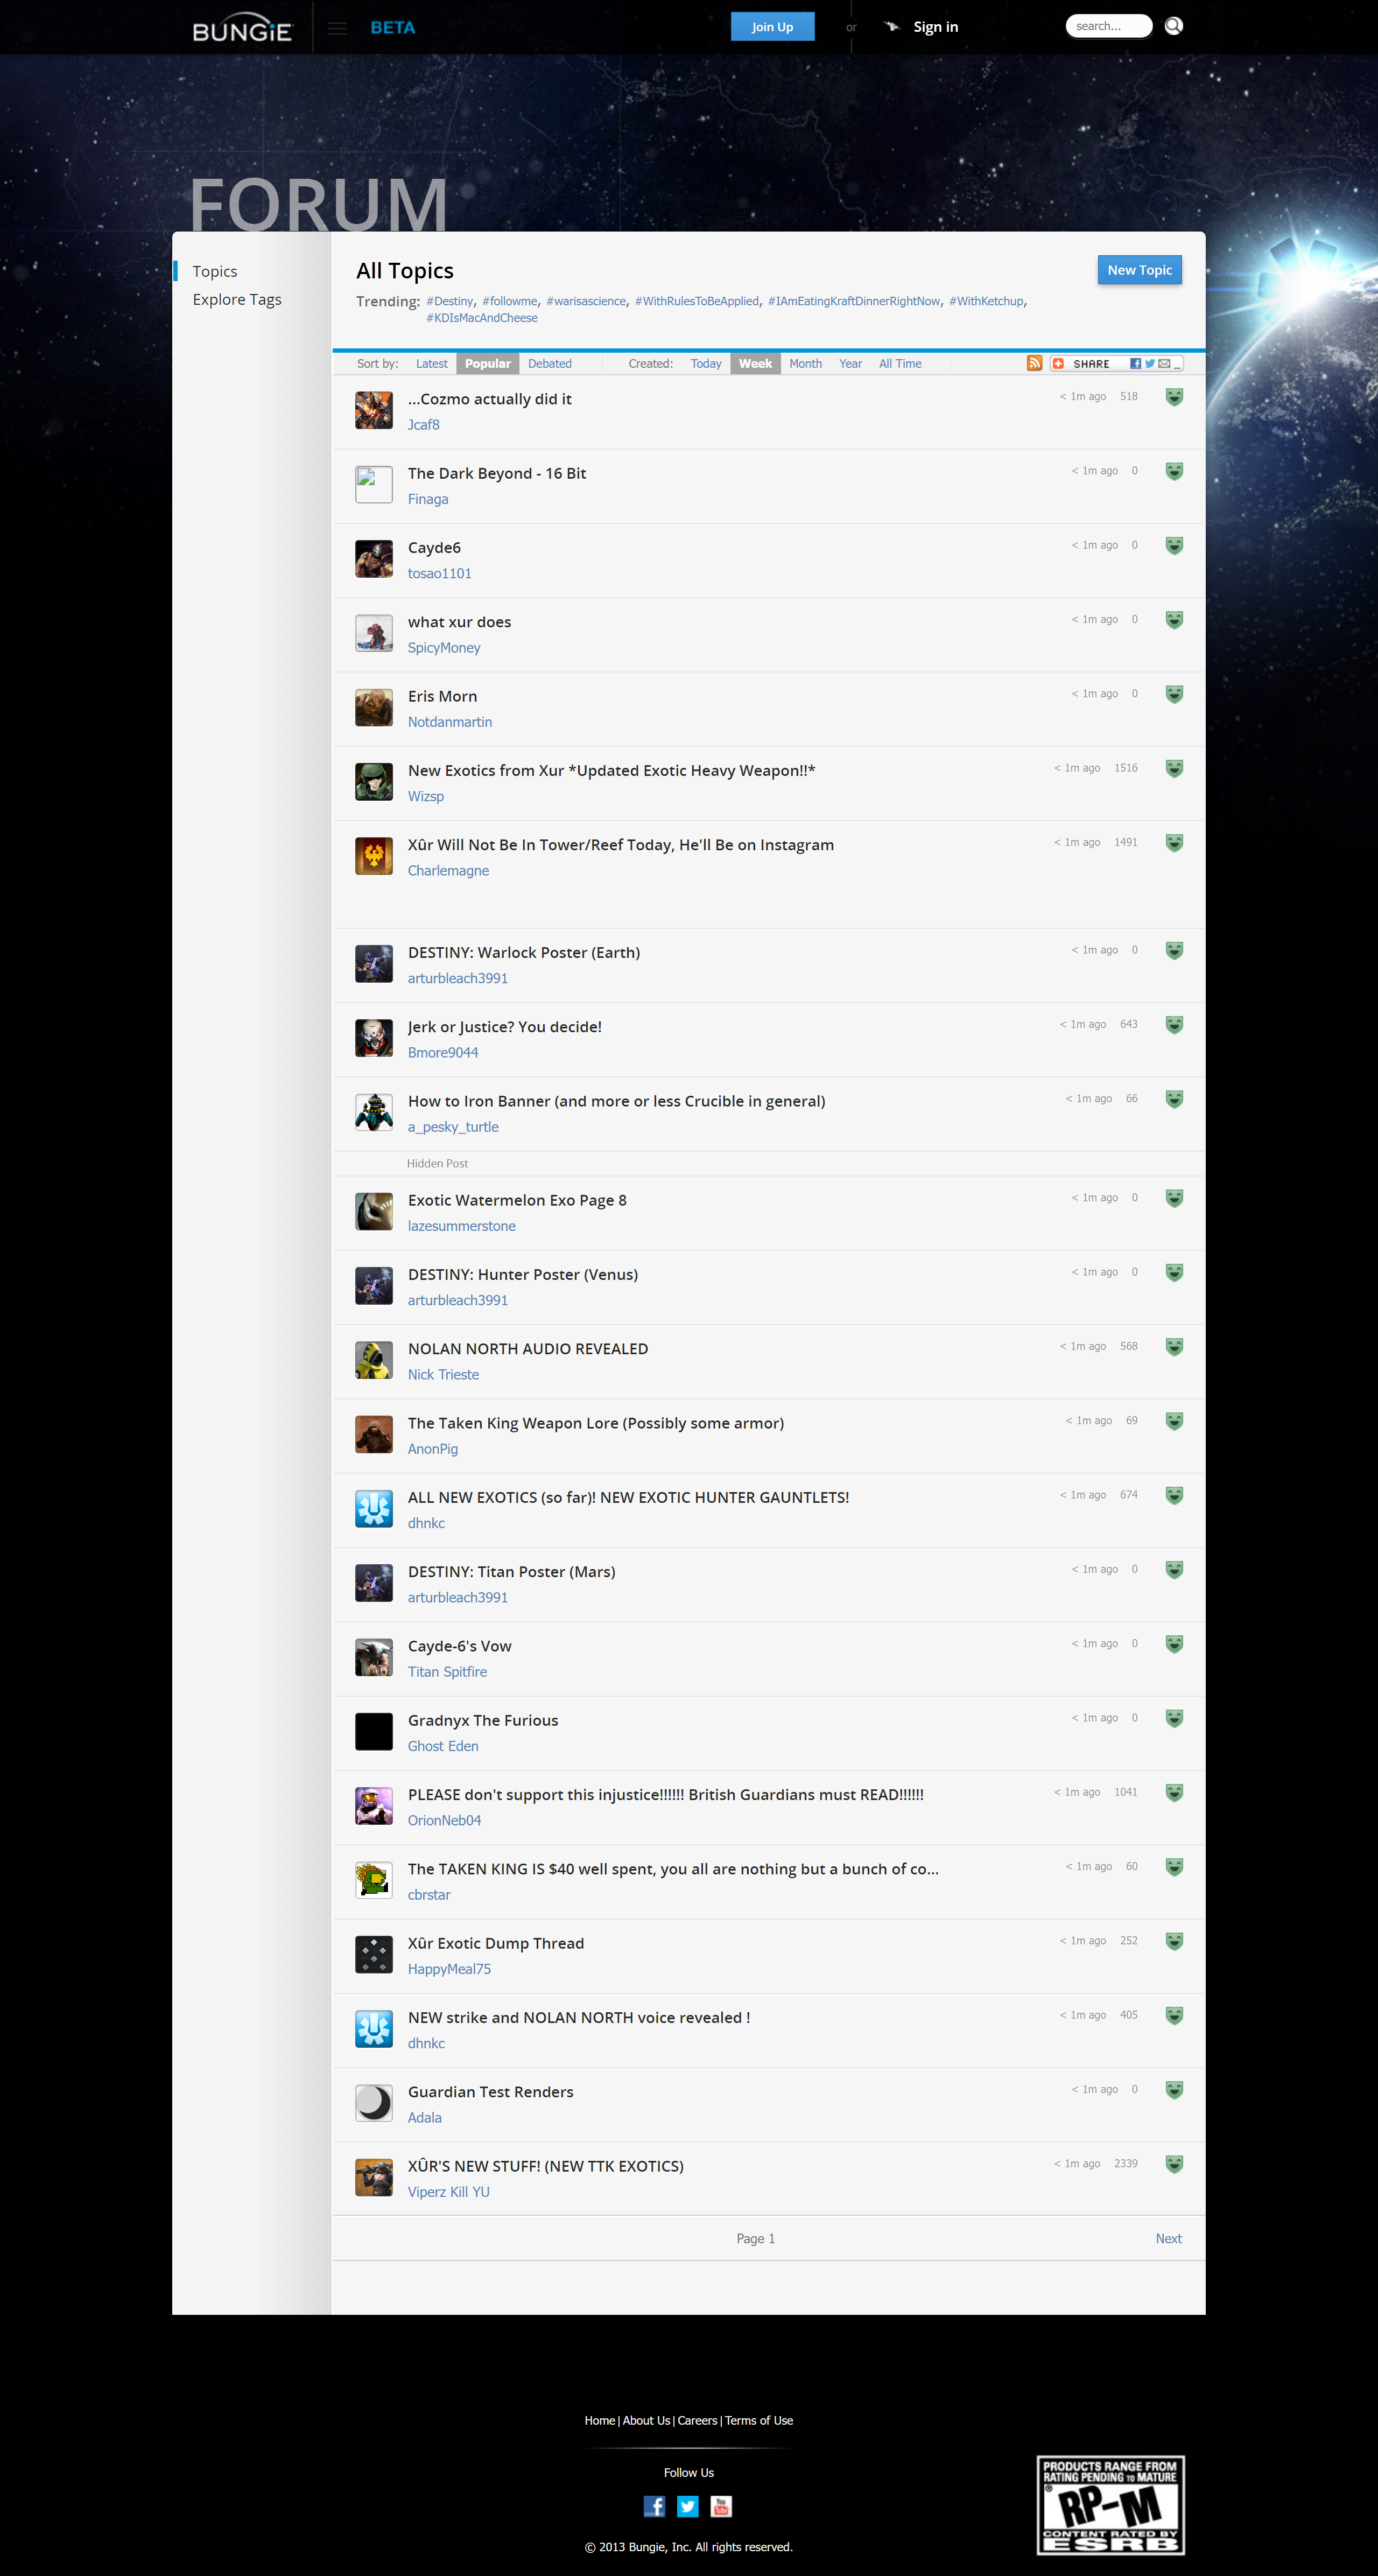
Task: Filter created time to All Time
Action: point(900,364)
